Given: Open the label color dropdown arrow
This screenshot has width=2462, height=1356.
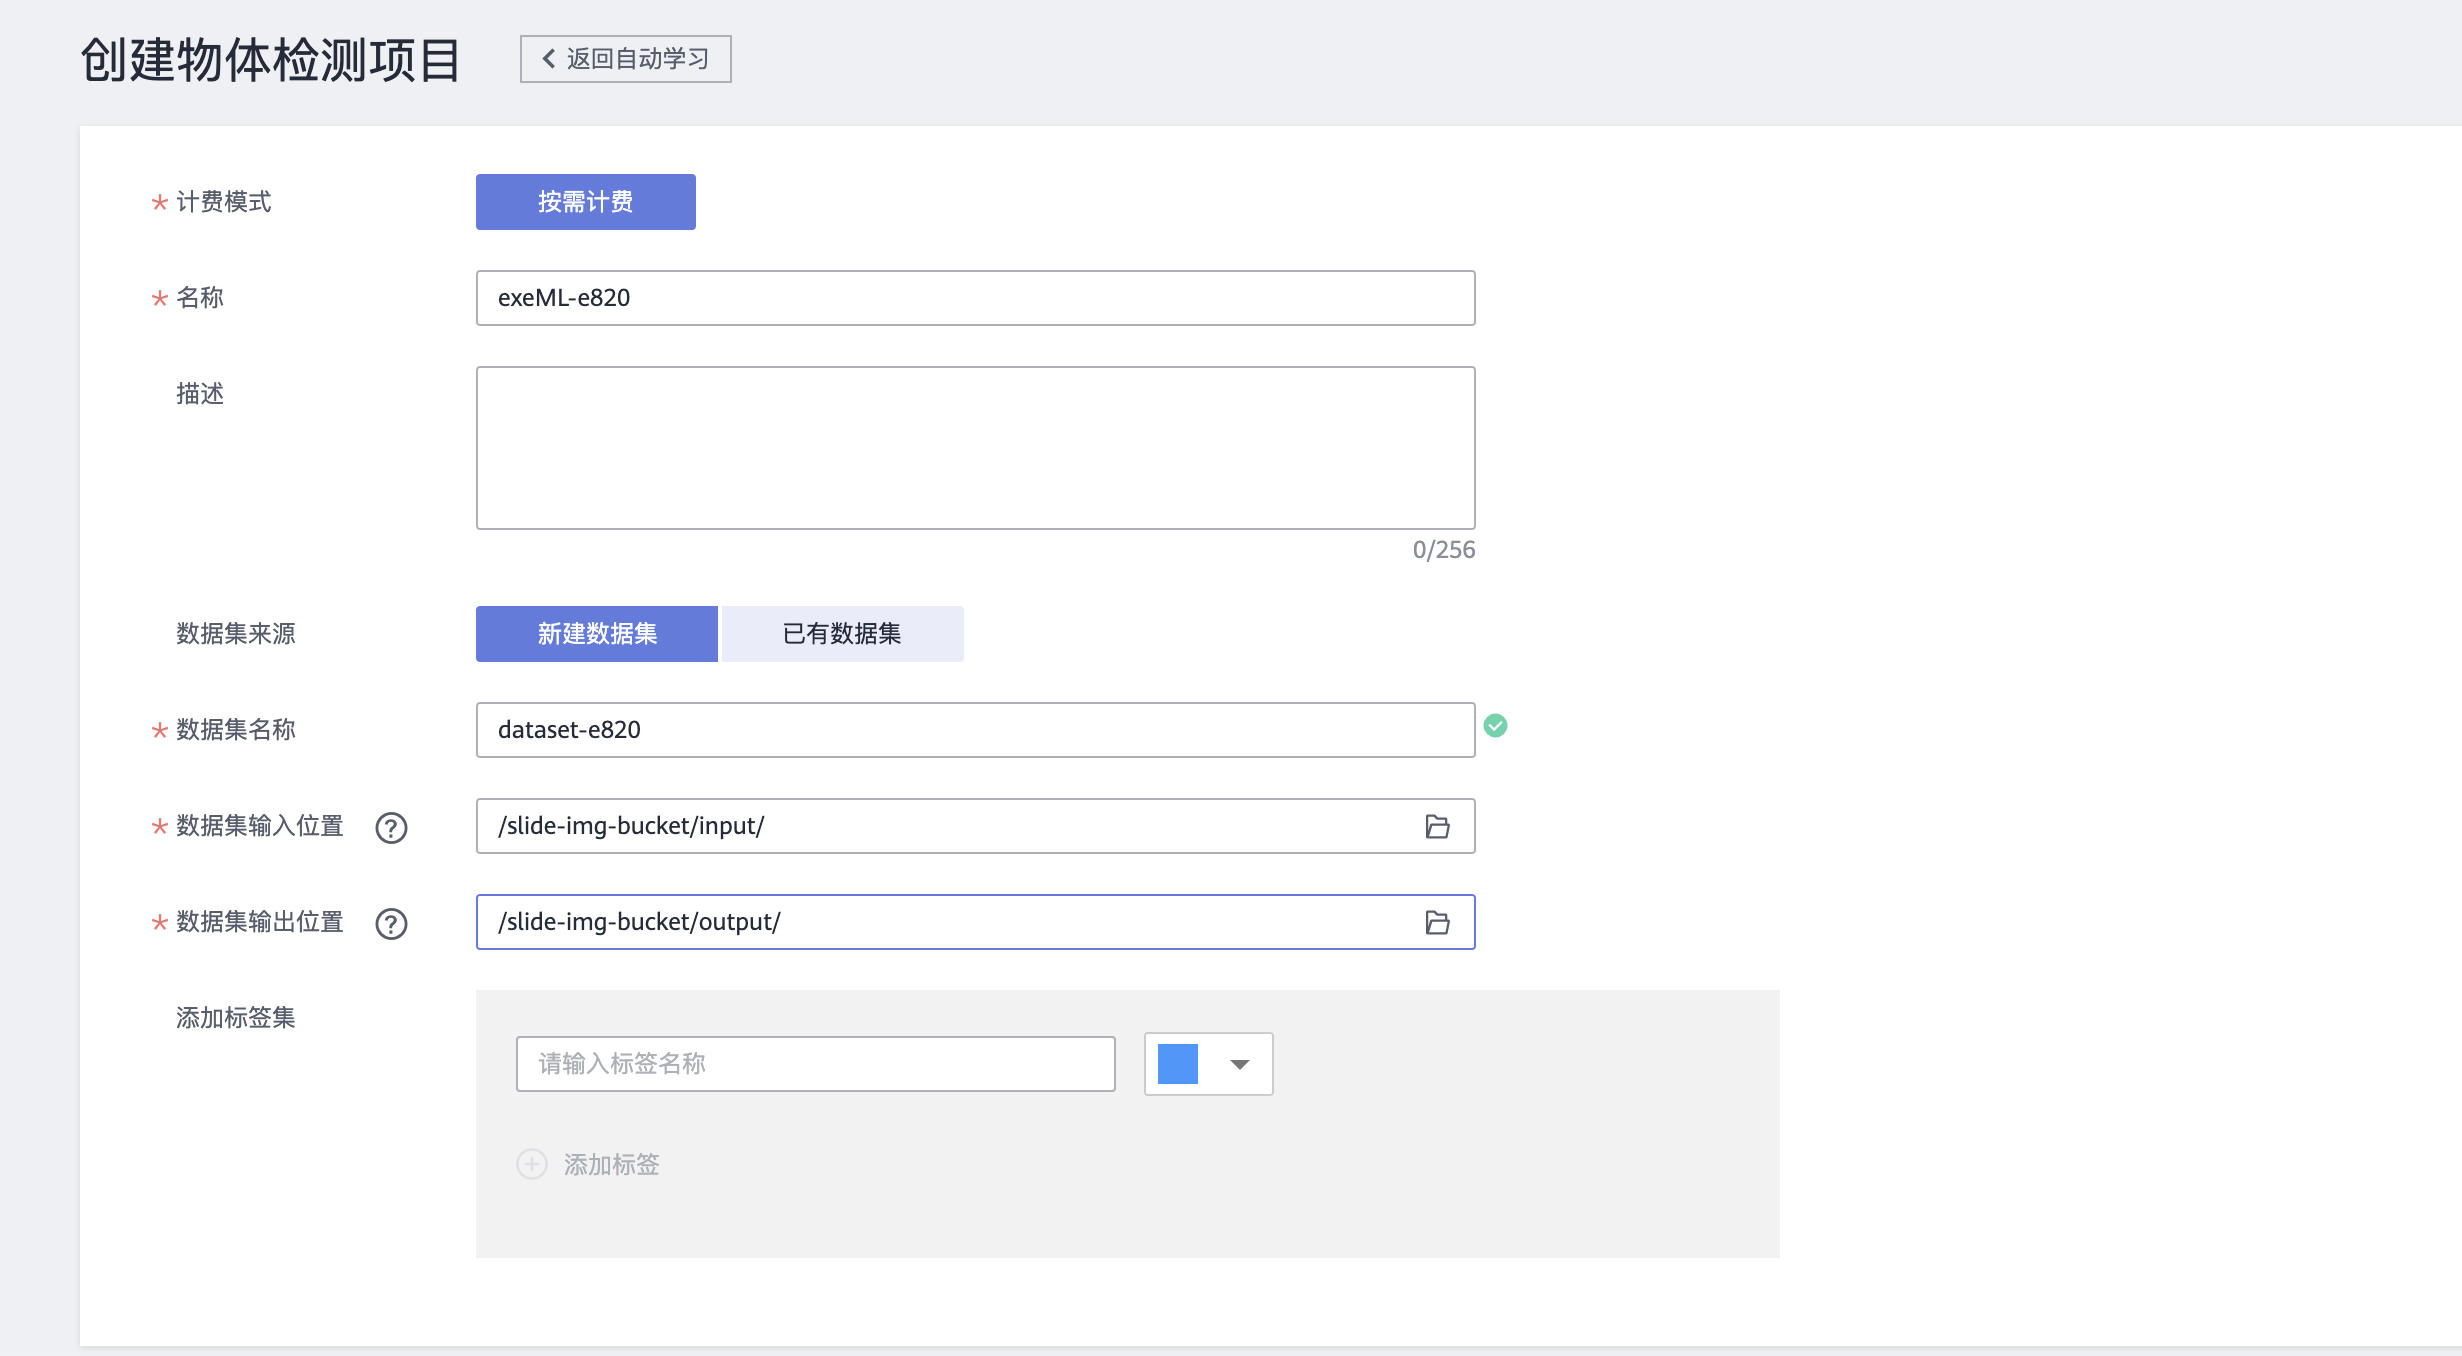Looking at the screenshot, I should (1239, 1064).
